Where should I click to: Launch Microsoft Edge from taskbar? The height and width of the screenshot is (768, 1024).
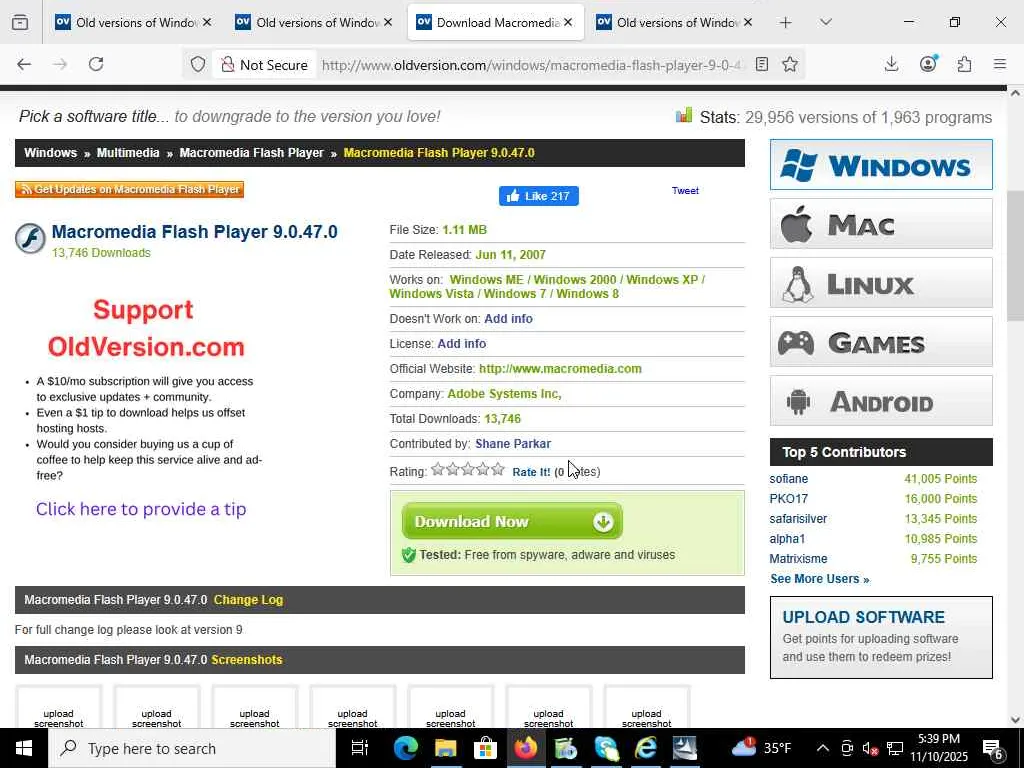(405, 748)
